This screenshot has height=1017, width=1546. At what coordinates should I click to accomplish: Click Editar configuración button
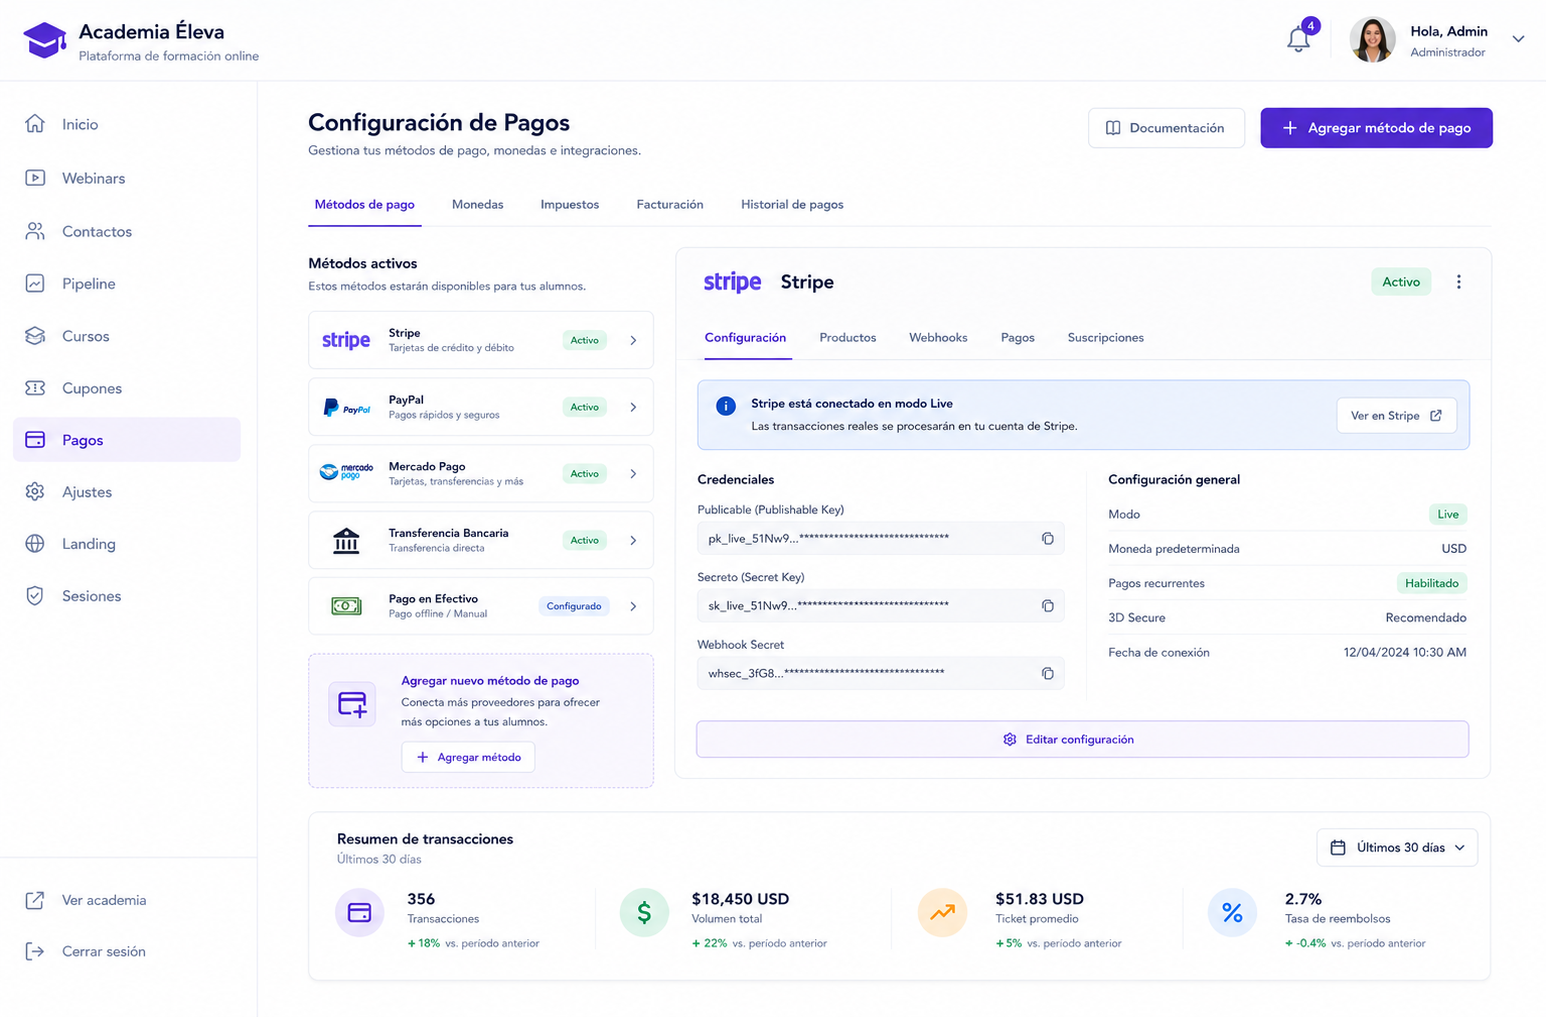(1082, 739)
